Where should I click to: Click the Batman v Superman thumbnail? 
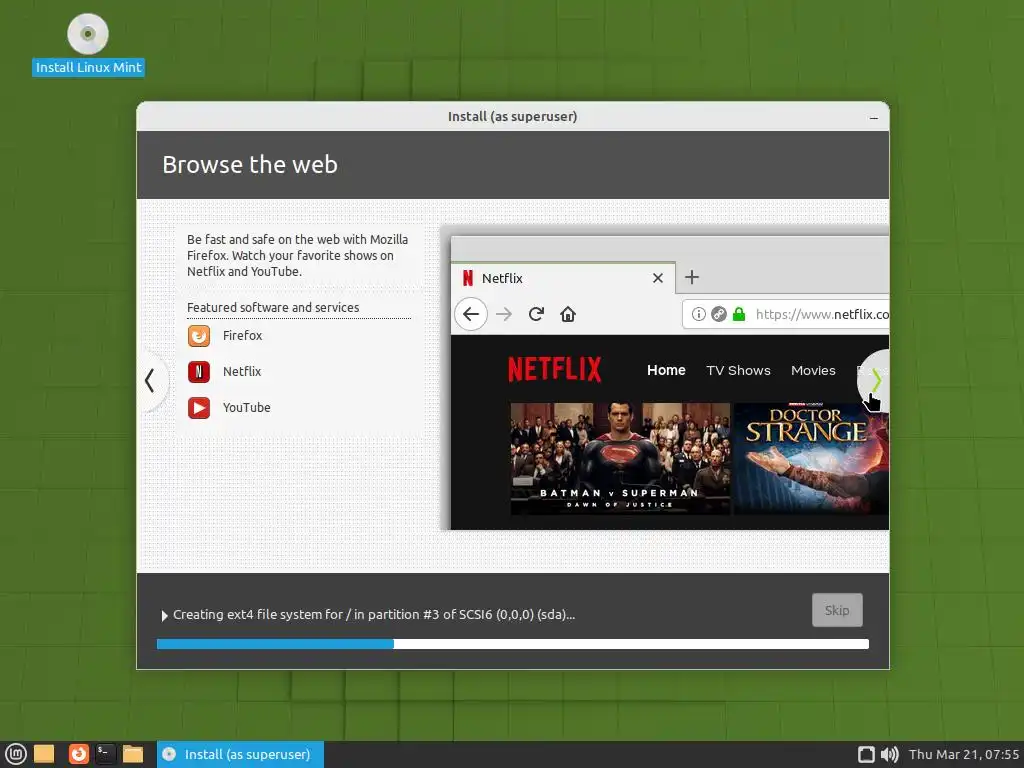620,458
